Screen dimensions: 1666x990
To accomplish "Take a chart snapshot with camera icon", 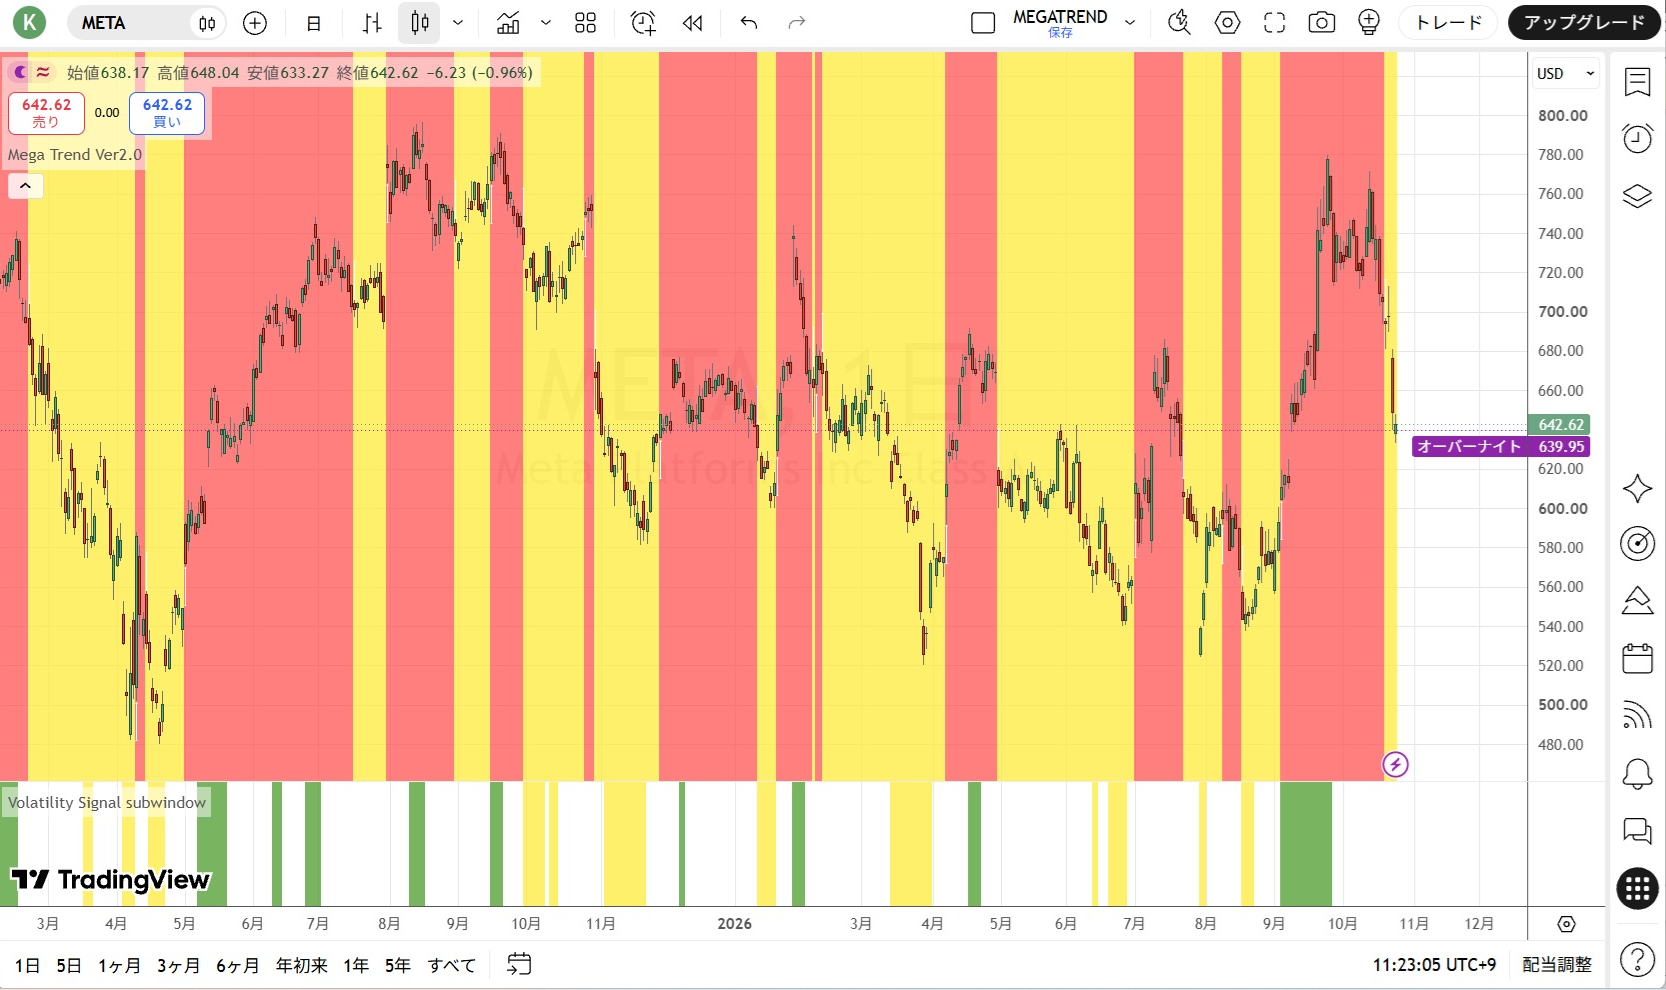I will tap(1322, 23).
